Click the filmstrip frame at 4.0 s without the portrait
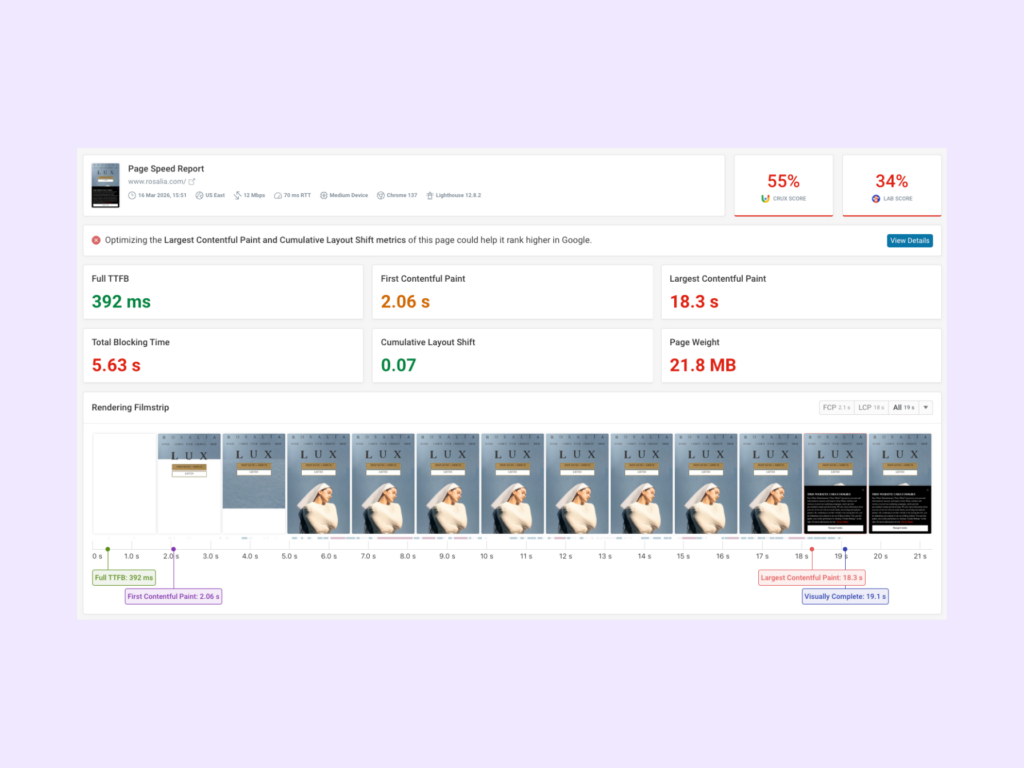Image resolution: width=1024 pixels, height=768 pixels. click(x=253, y=483)
